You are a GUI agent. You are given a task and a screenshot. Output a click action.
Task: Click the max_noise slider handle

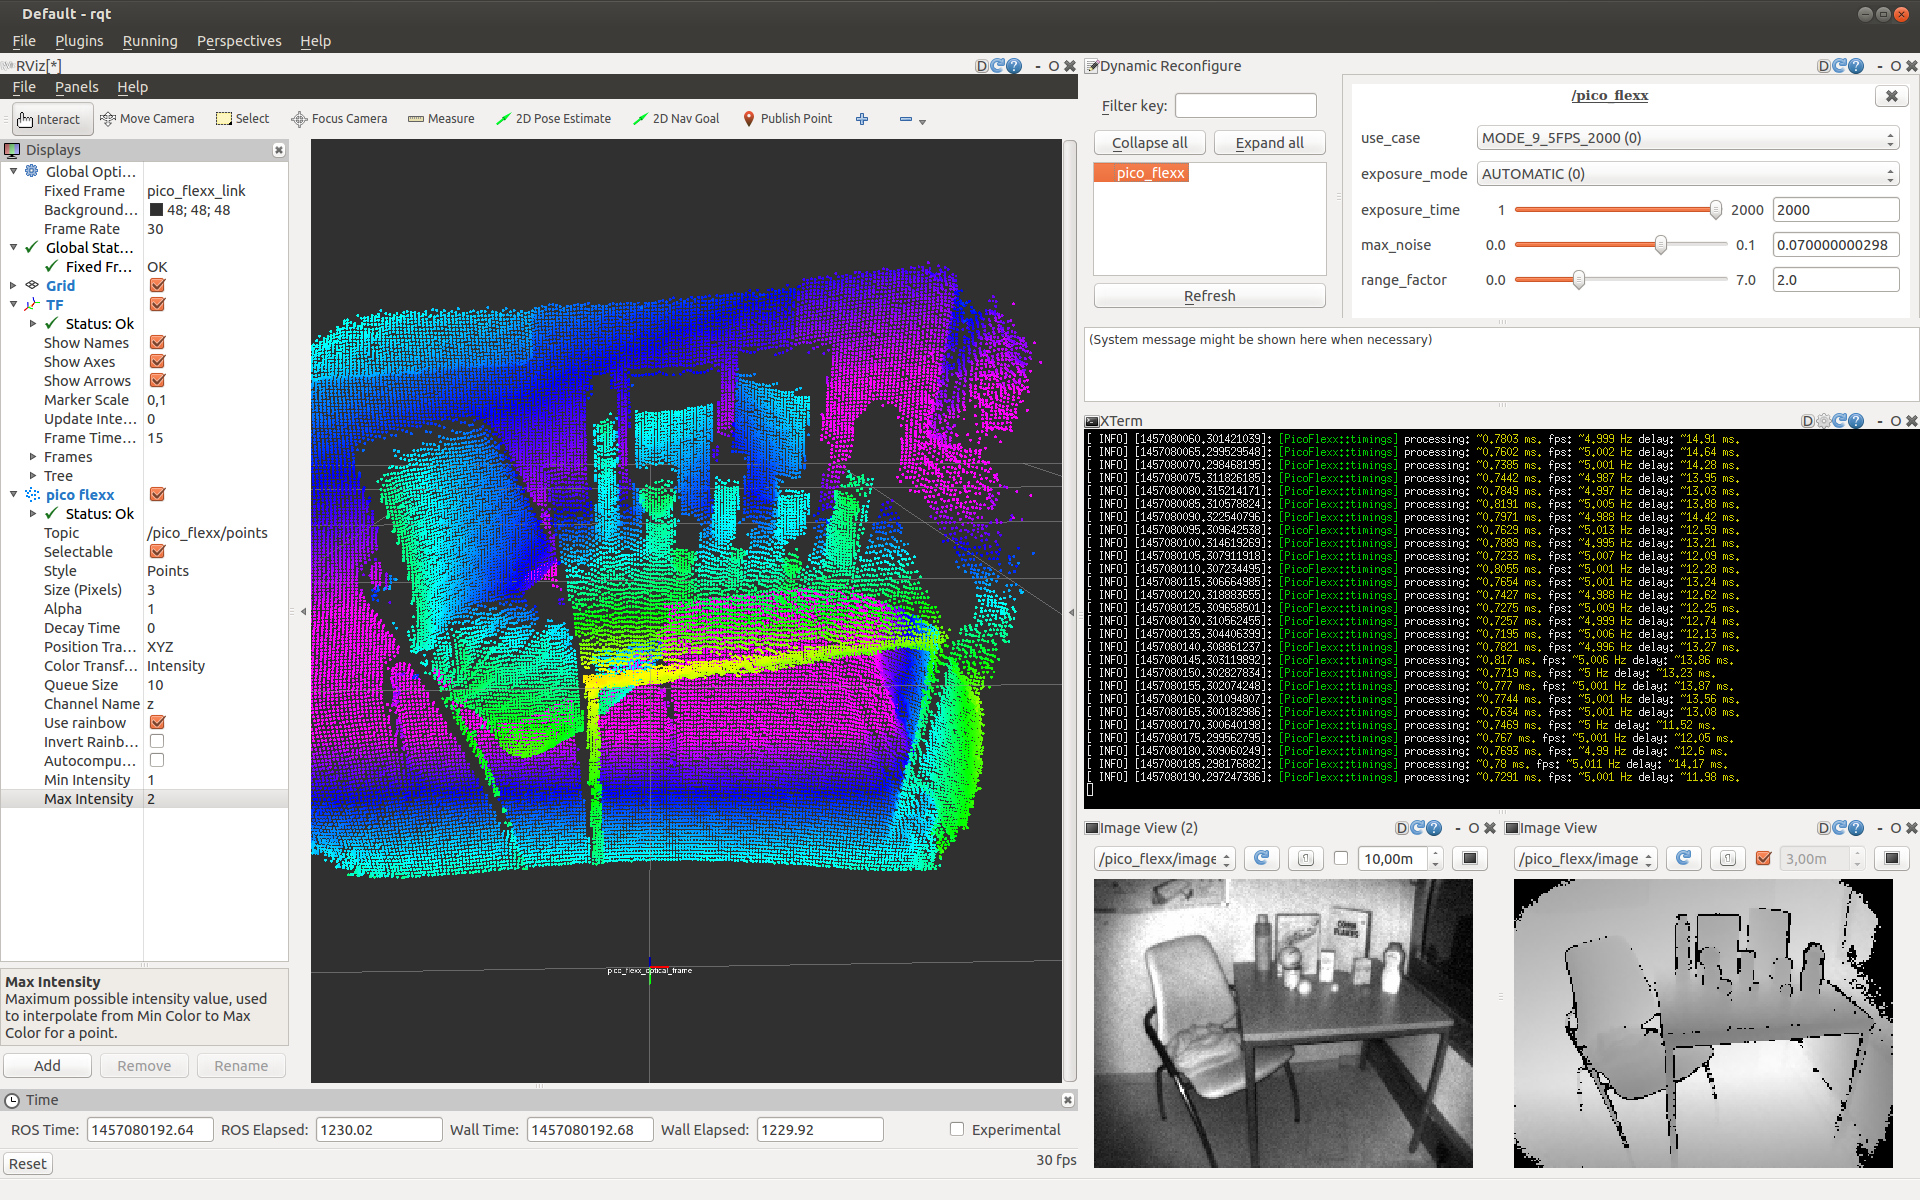click(1660, 245)
